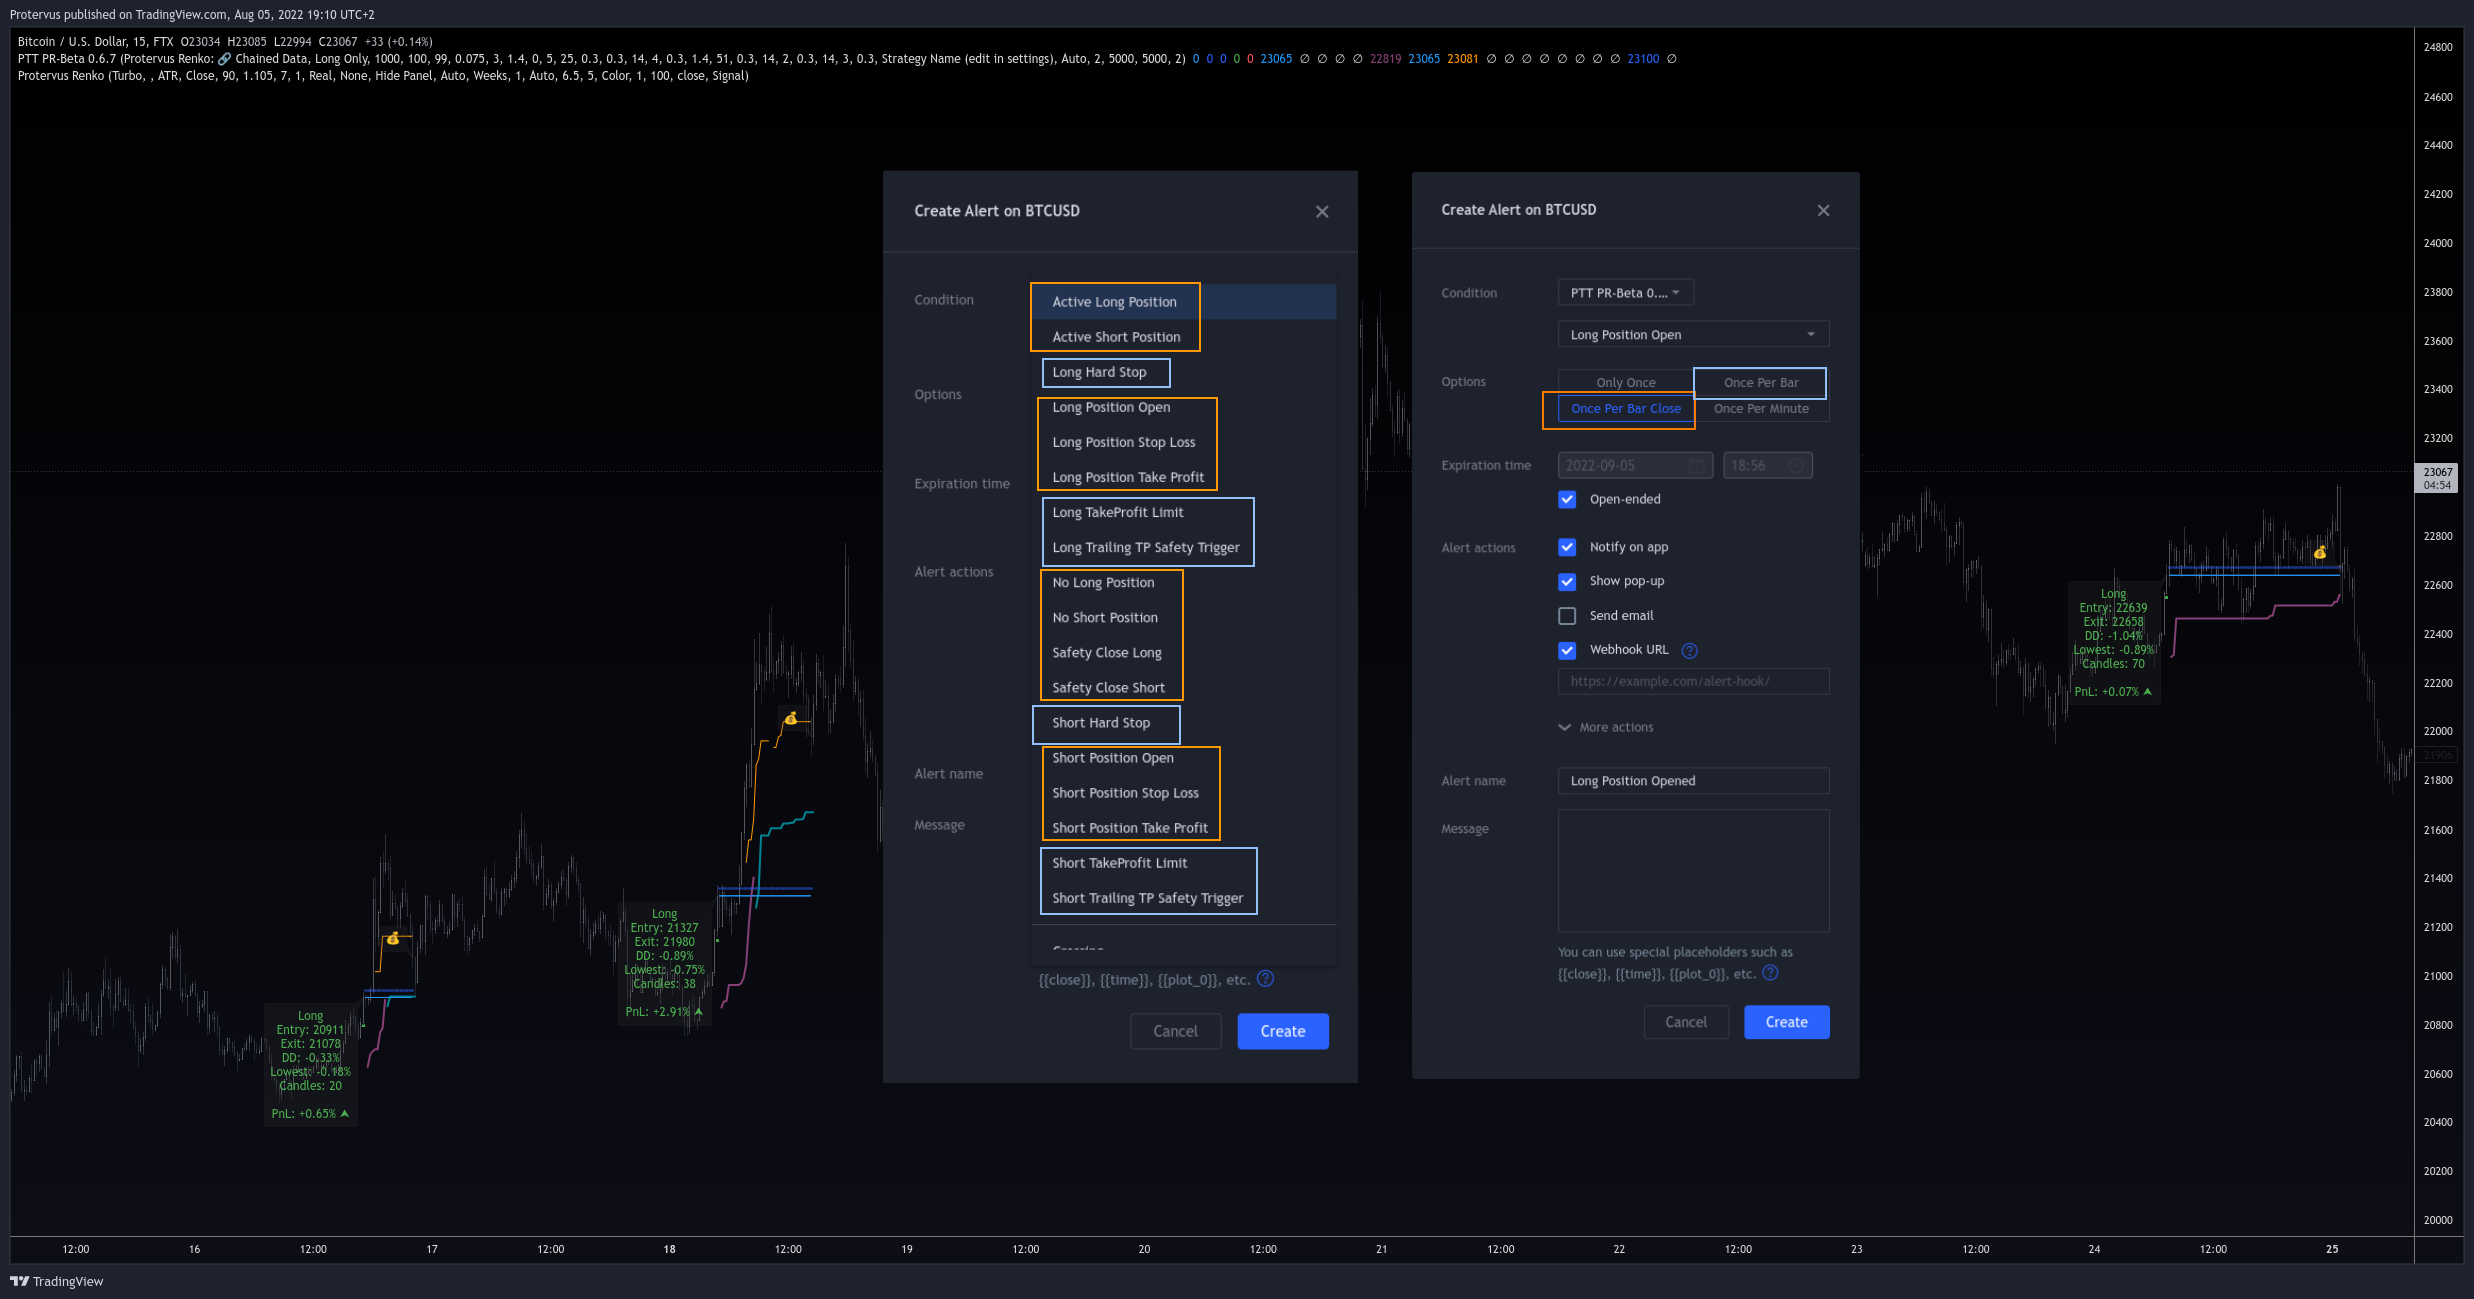Viewport: 2474px width, 1299px height.
Task: Select Short TakeProfit Limit
Action: [x=1184, y=863]
